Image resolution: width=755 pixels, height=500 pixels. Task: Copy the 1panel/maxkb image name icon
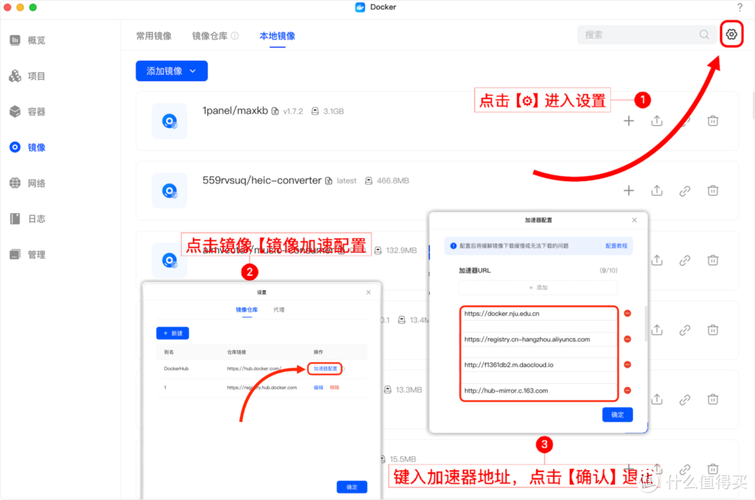click(275, 111)
